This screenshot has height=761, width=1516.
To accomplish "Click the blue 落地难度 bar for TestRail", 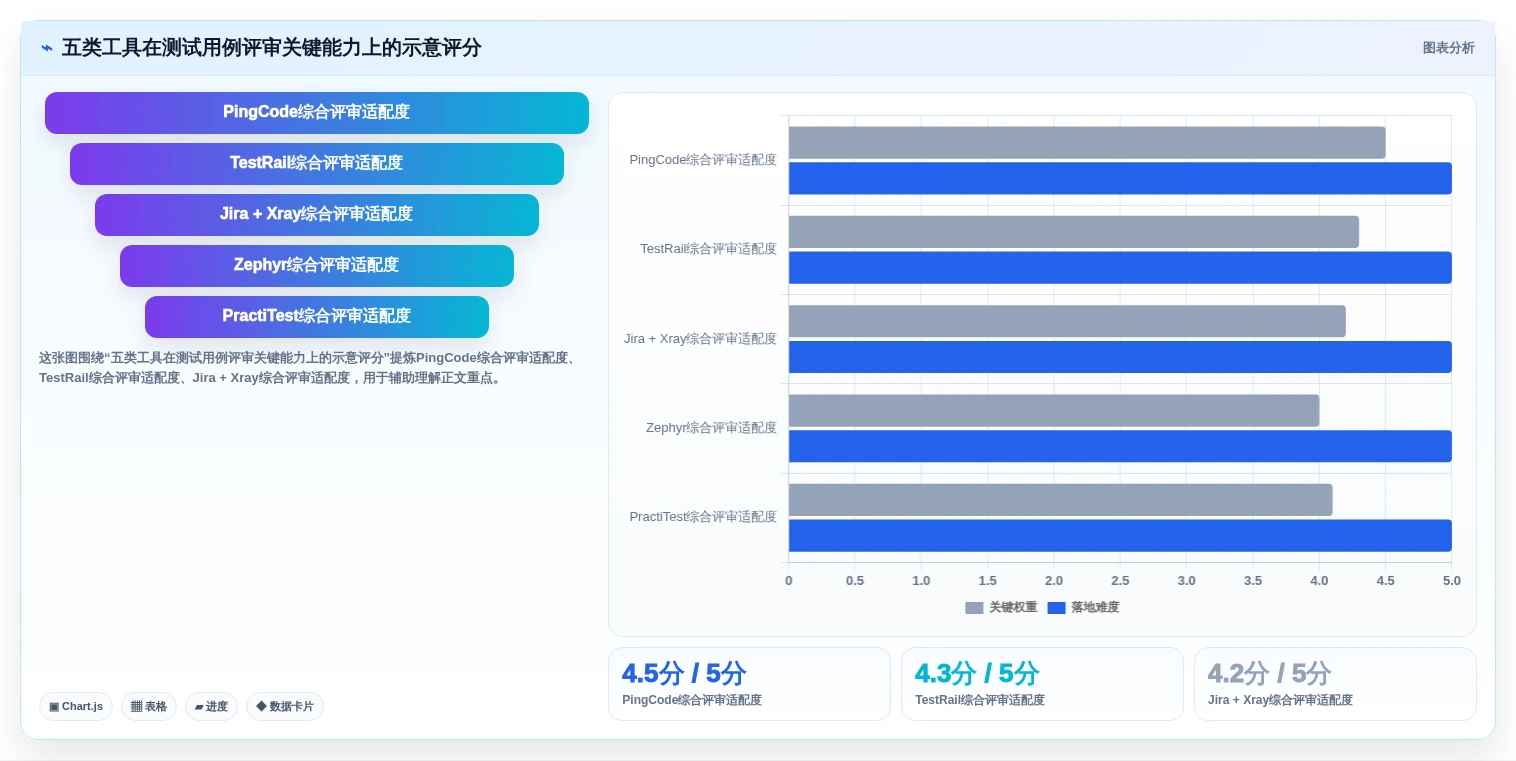I will coord(1120,268).
